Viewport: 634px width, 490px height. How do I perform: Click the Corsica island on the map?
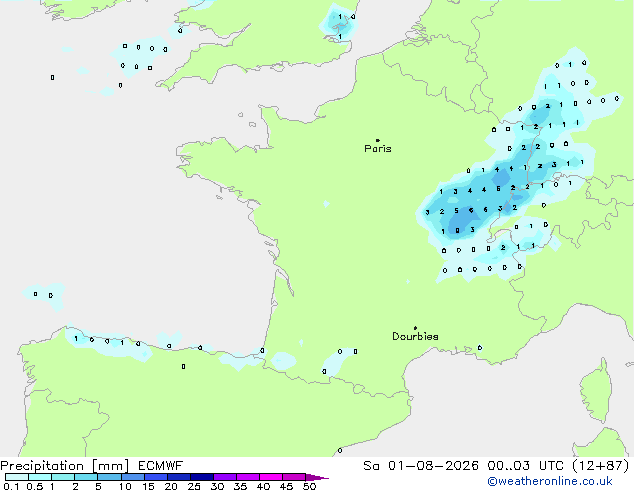[597, 390]
